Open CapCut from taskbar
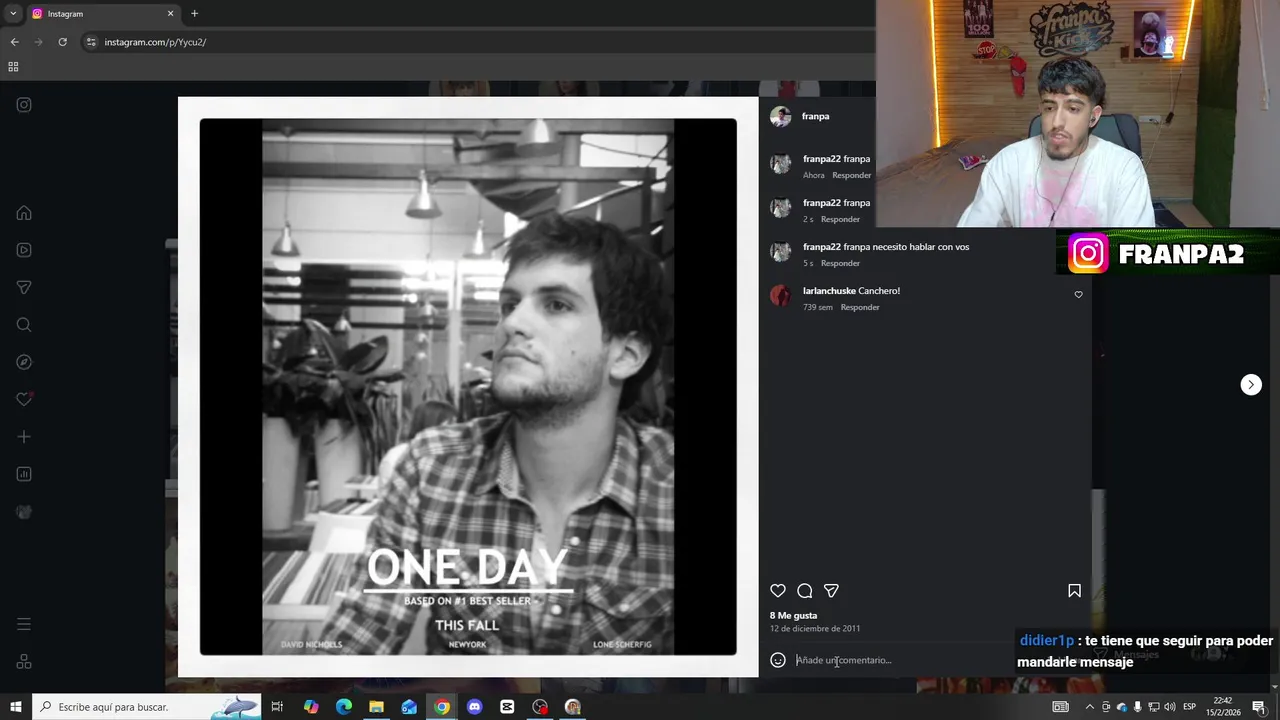Viewport: 1280px width, 720px height. tap(507, 707)
